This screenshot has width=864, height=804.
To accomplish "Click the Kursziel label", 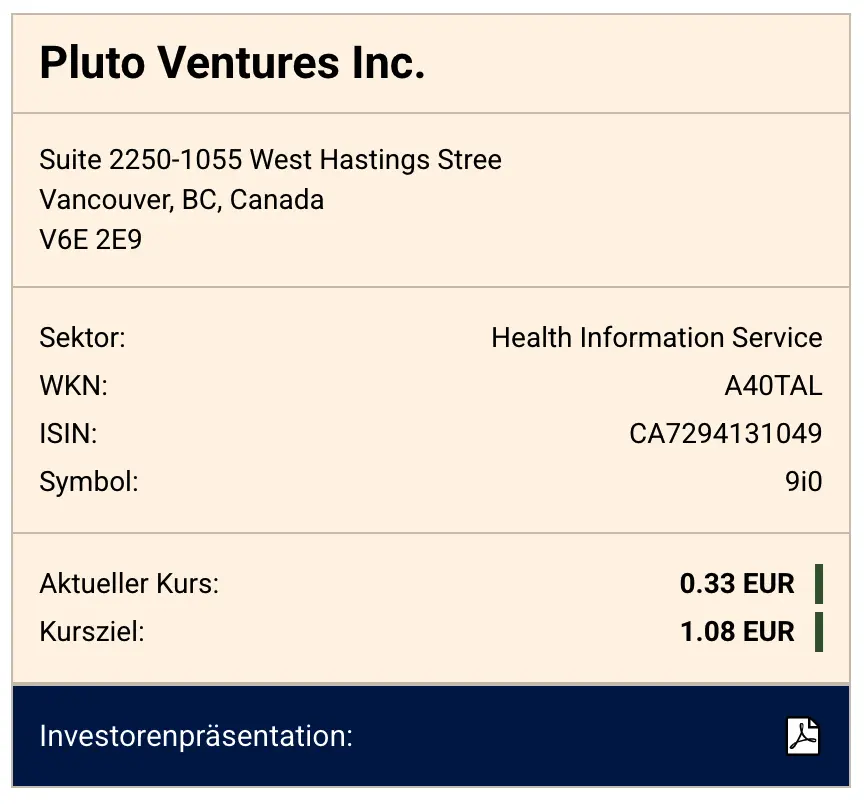I will [x=92, y=632].
